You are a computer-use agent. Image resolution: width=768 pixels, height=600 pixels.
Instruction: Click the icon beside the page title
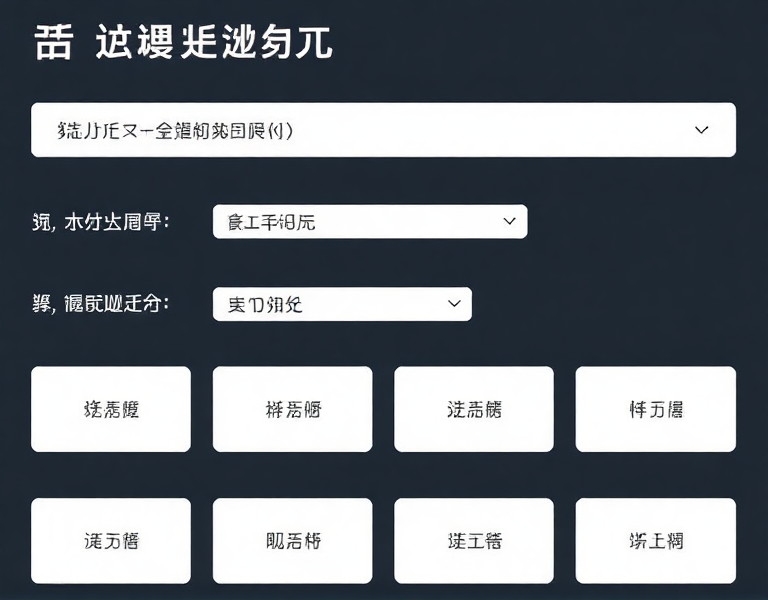coord(53,43)
